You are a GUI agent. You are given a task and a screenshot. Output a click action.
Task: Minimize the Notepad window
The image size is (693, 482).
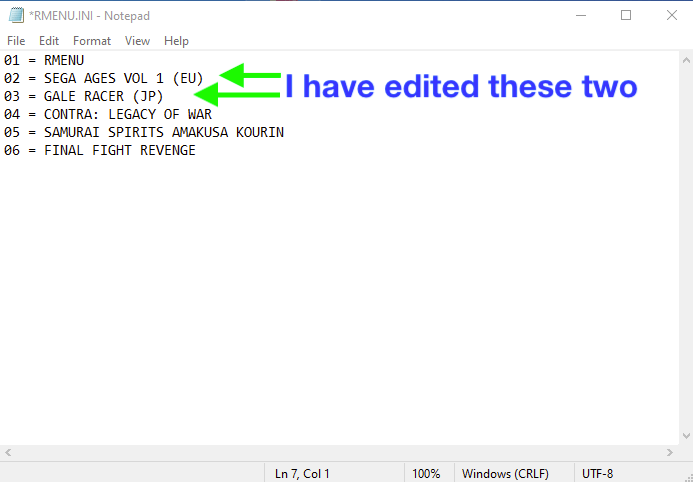pyautogui.click(x=581, y=15)
